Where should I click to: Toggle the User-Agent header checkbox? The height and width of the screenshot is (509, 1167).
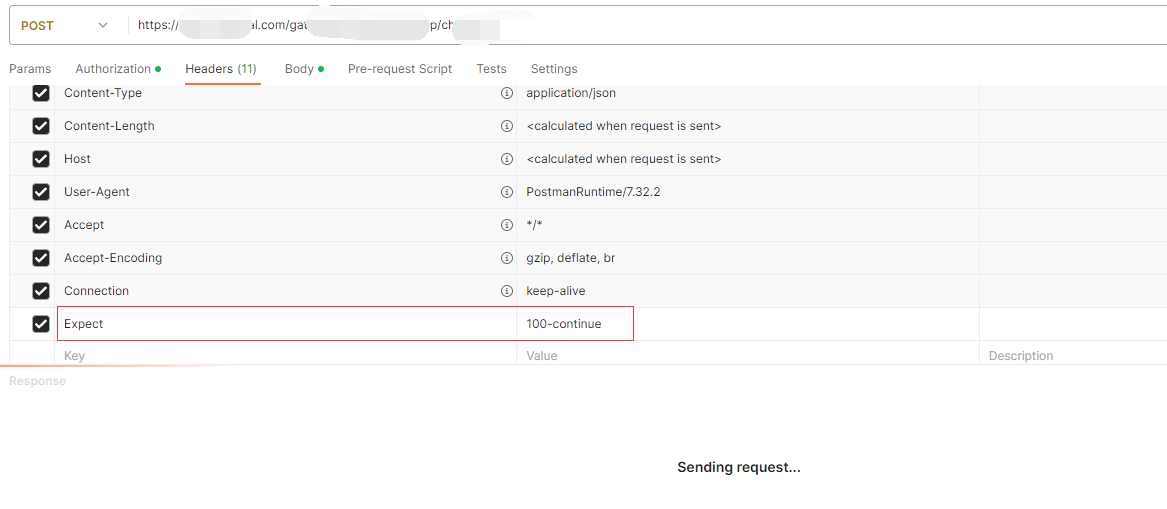coord(41,192)
